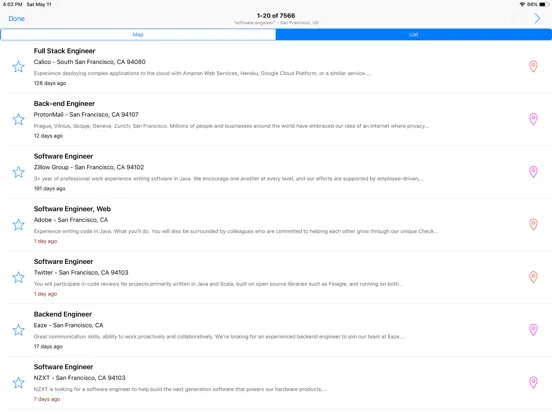The height and width of the screenshot is (414, 552).
Task: Tap location pin for Zillow Group job
Action: click(533, 171)
